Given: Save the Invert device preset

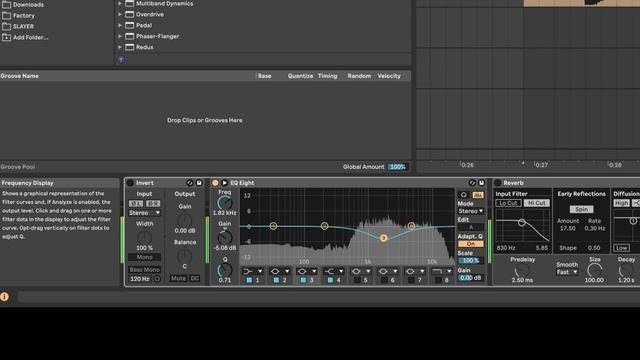Looking at the screenshot, I should coord(199,183).
